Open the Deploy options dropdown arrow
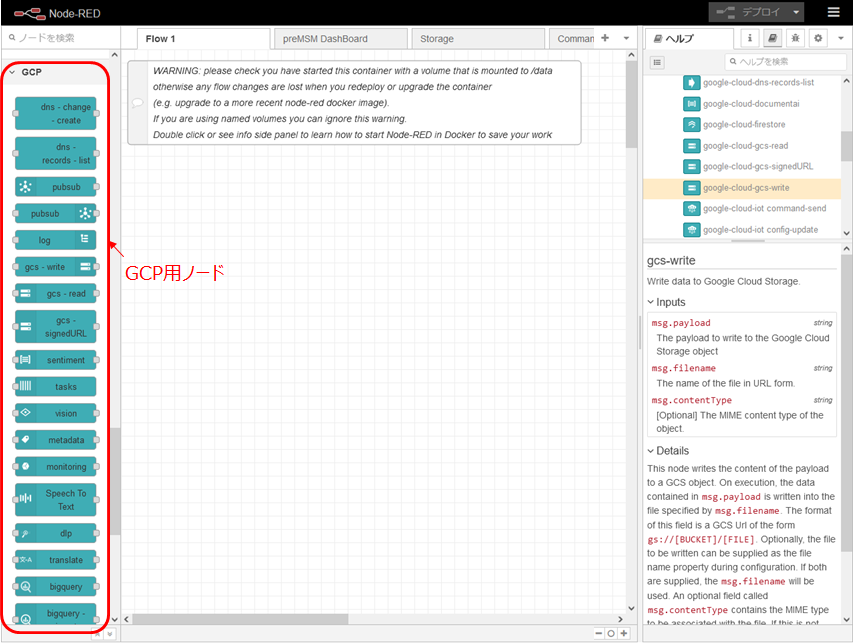Image resolution: width=853 pixels, height=643 pixels. tap(795, 12)
